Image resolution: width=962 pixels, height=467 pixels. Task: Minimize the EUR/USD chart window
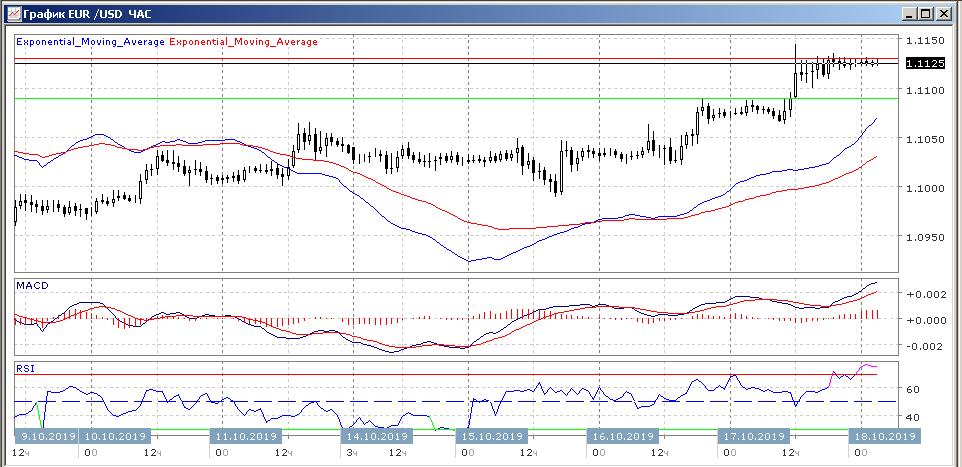click(x=909, y=14)
